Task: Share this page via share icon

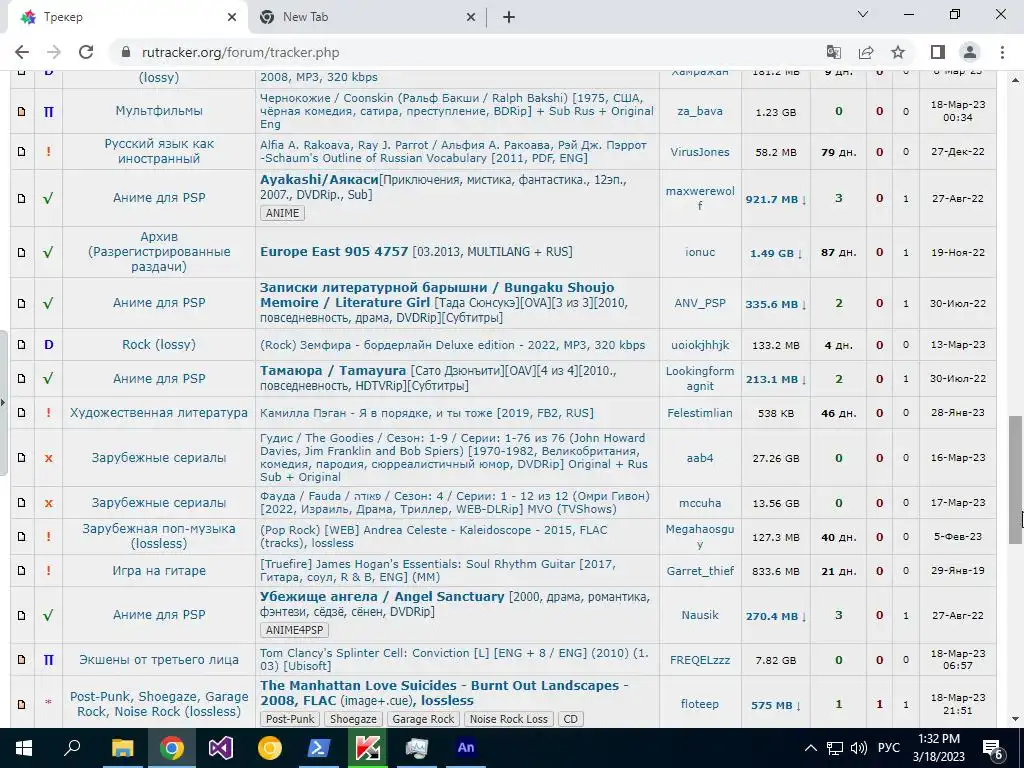Action: [x=866, y=52]
